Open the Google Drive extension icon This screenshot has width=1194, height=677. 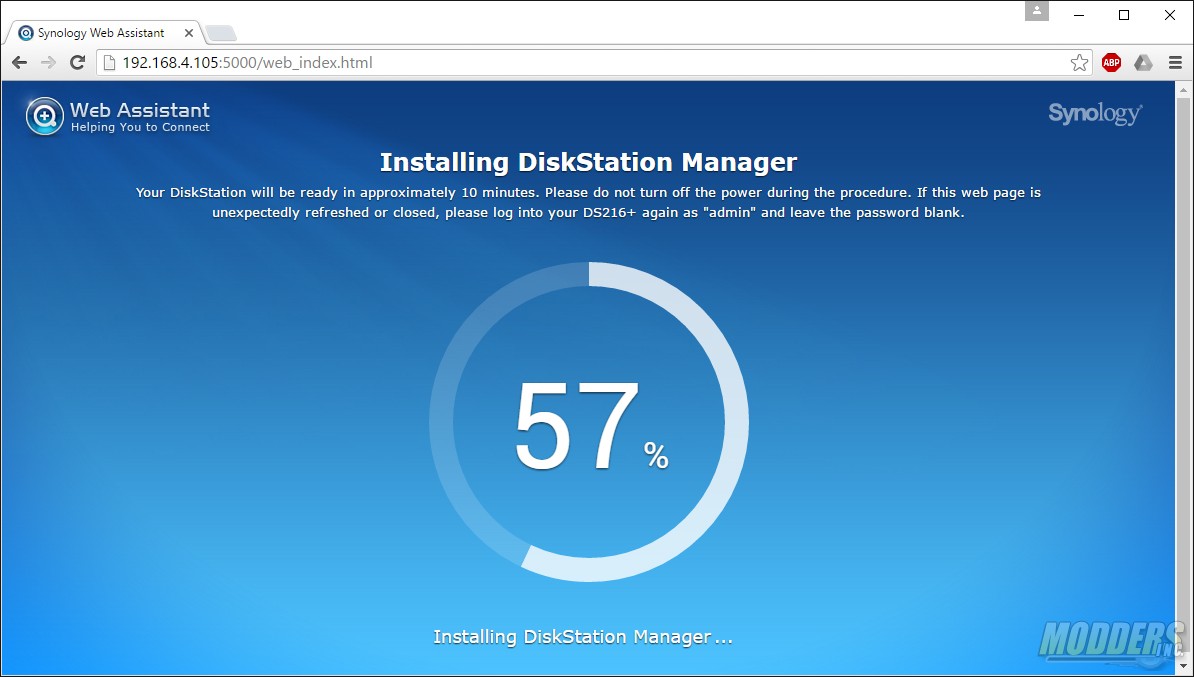click(x=1143, y=62)
